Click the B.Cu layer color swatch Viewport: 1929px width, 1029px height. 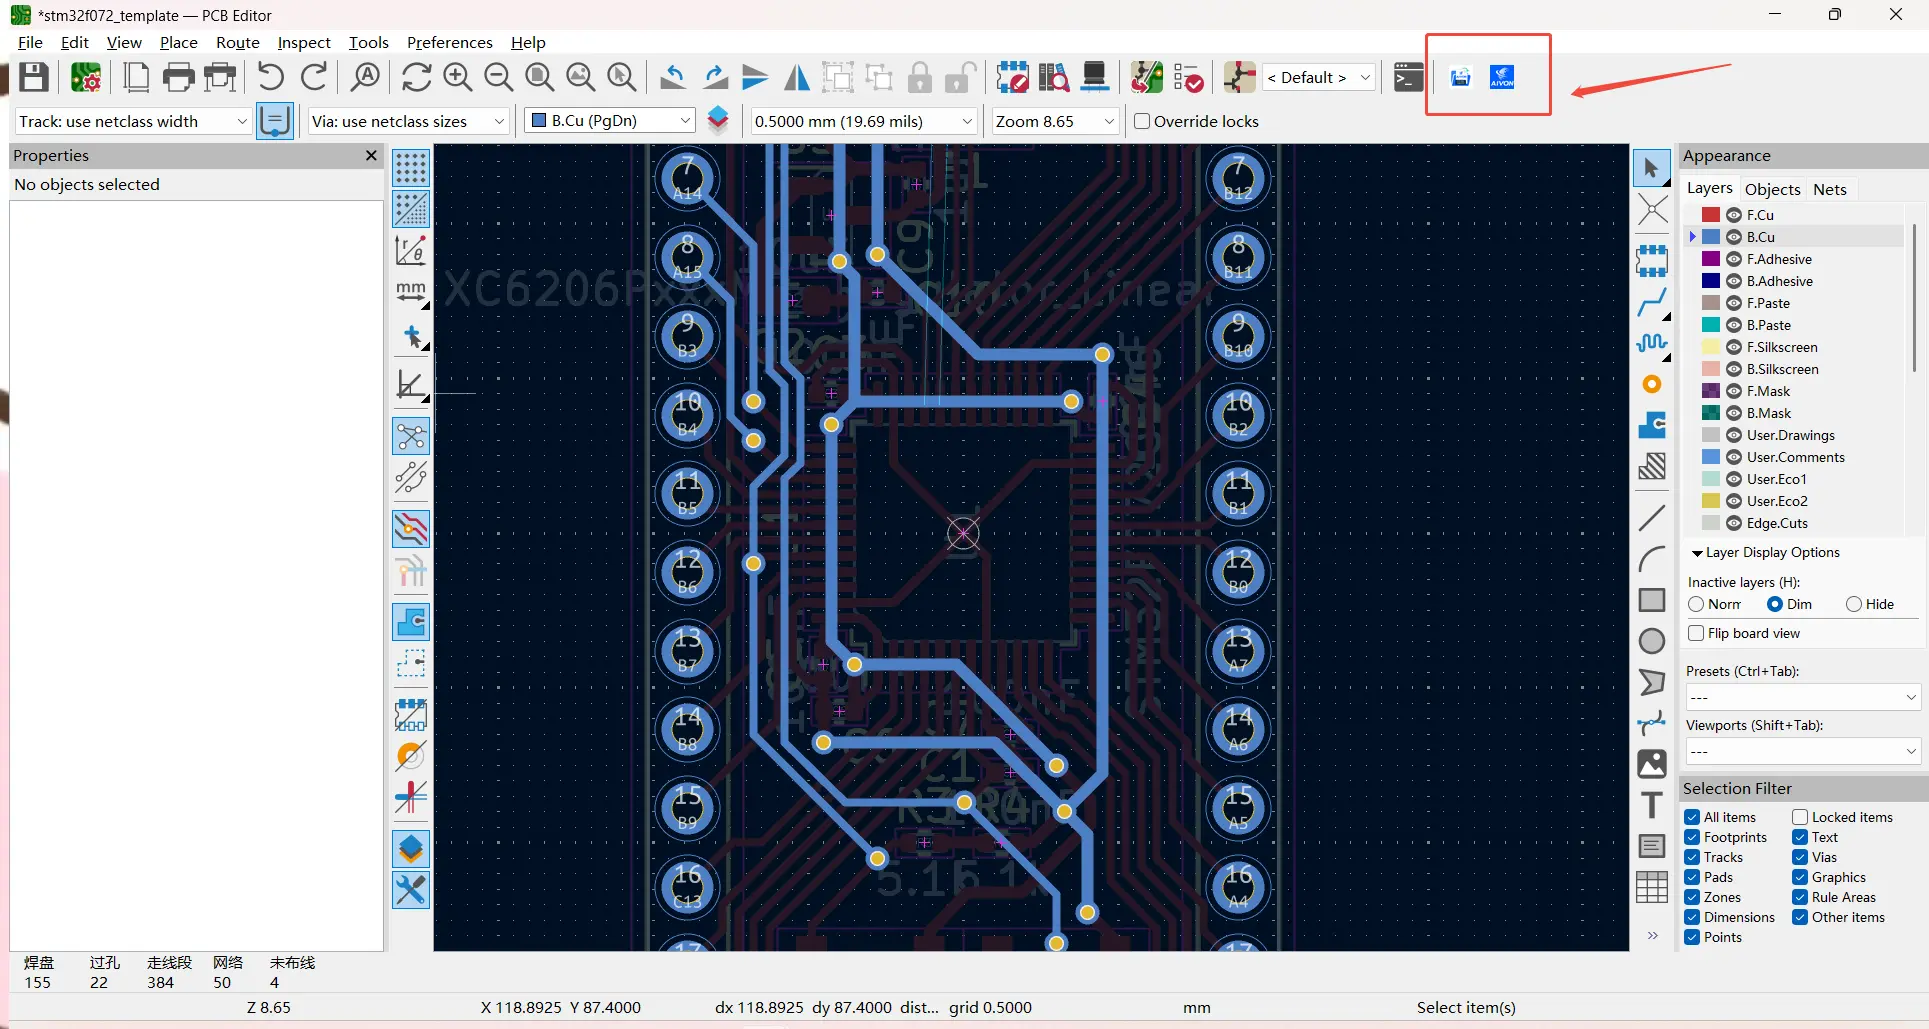tap(1711, 237)
